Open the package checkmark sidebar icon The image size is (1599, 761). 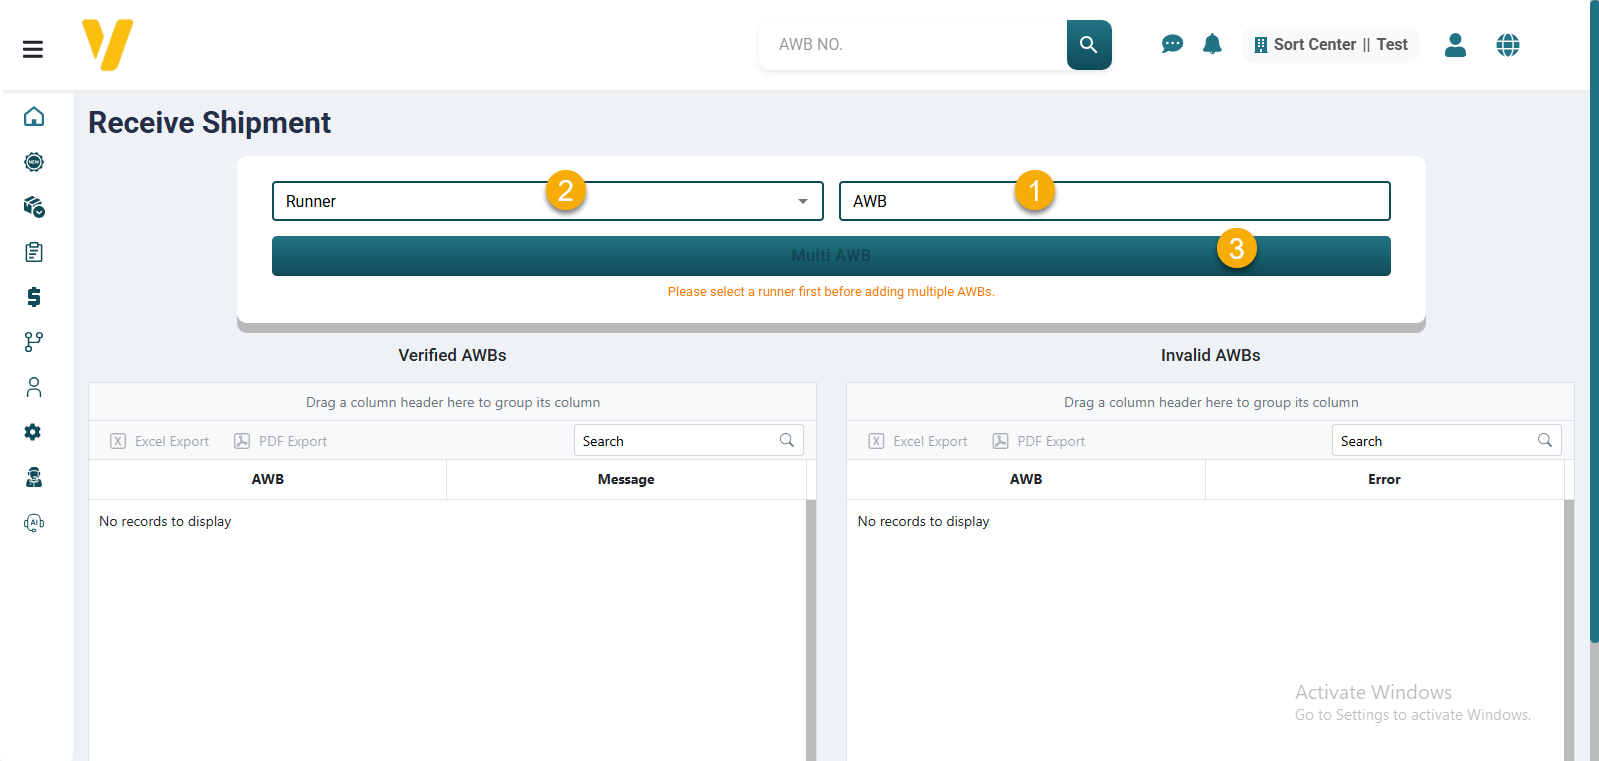pos(34,207)
